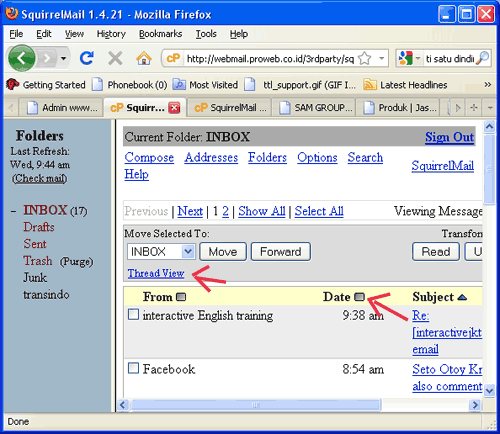Click the Thread View link
This screenshot has width=500, height=434.
[156, 273]
